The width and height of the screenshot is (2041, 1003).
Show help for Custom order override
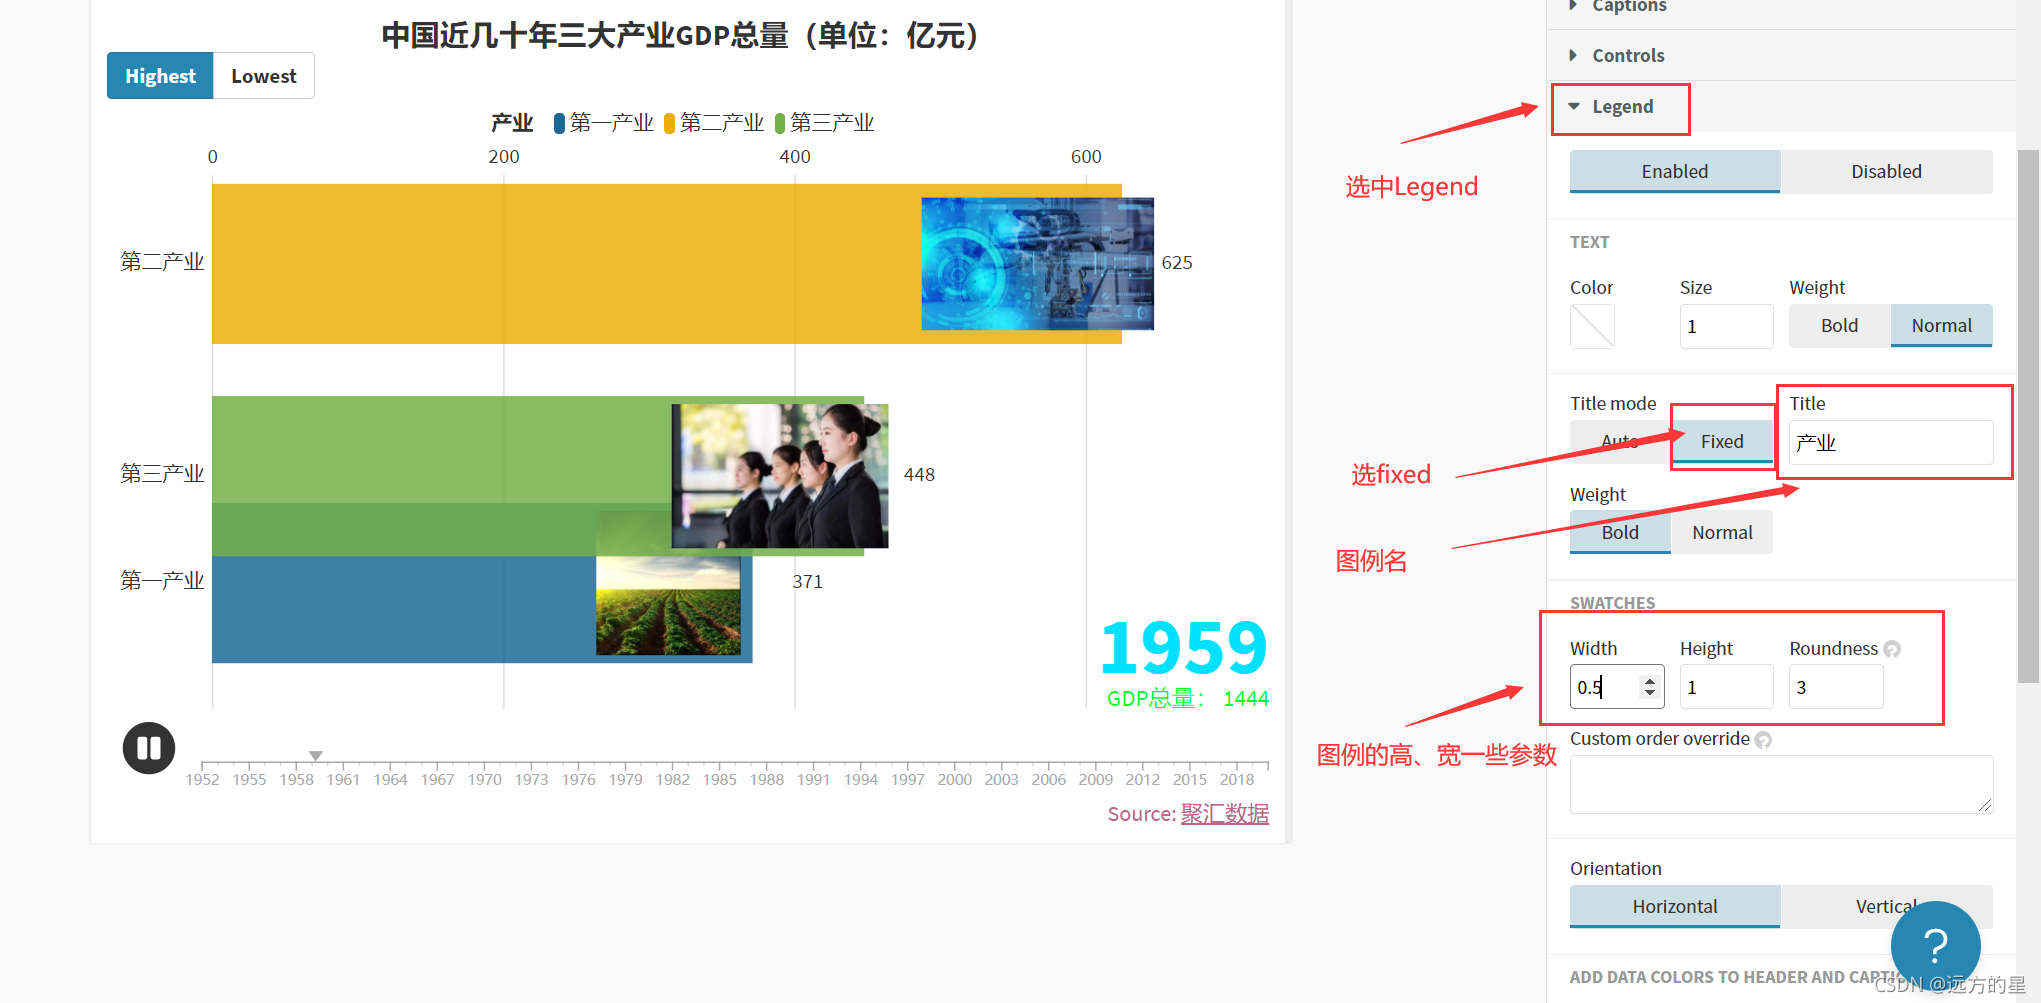click(x=1763, y=740)
